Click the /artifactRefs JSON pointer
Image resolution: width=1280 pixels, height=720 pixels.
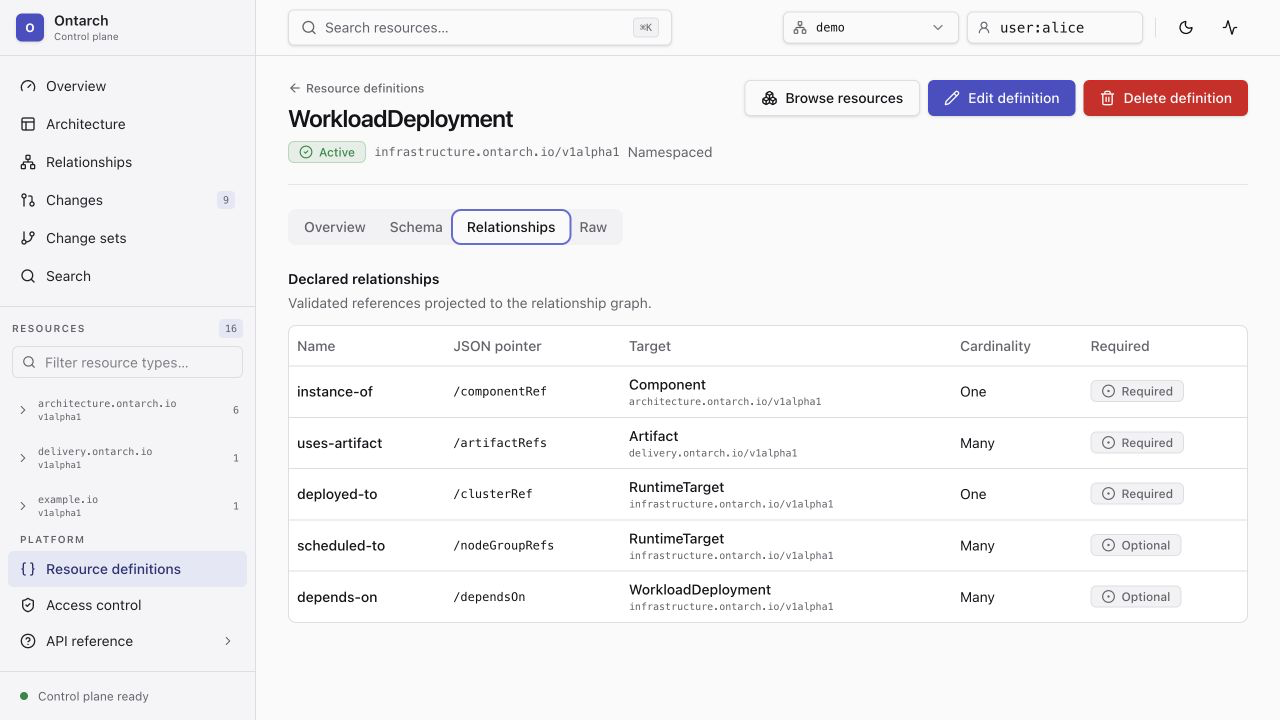point(500,443)
